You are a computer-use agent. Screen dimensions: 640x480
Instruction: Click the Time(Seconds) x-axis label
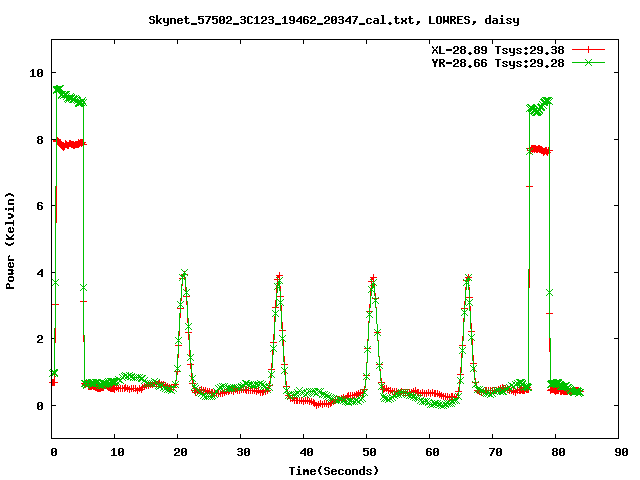point(334,471)
